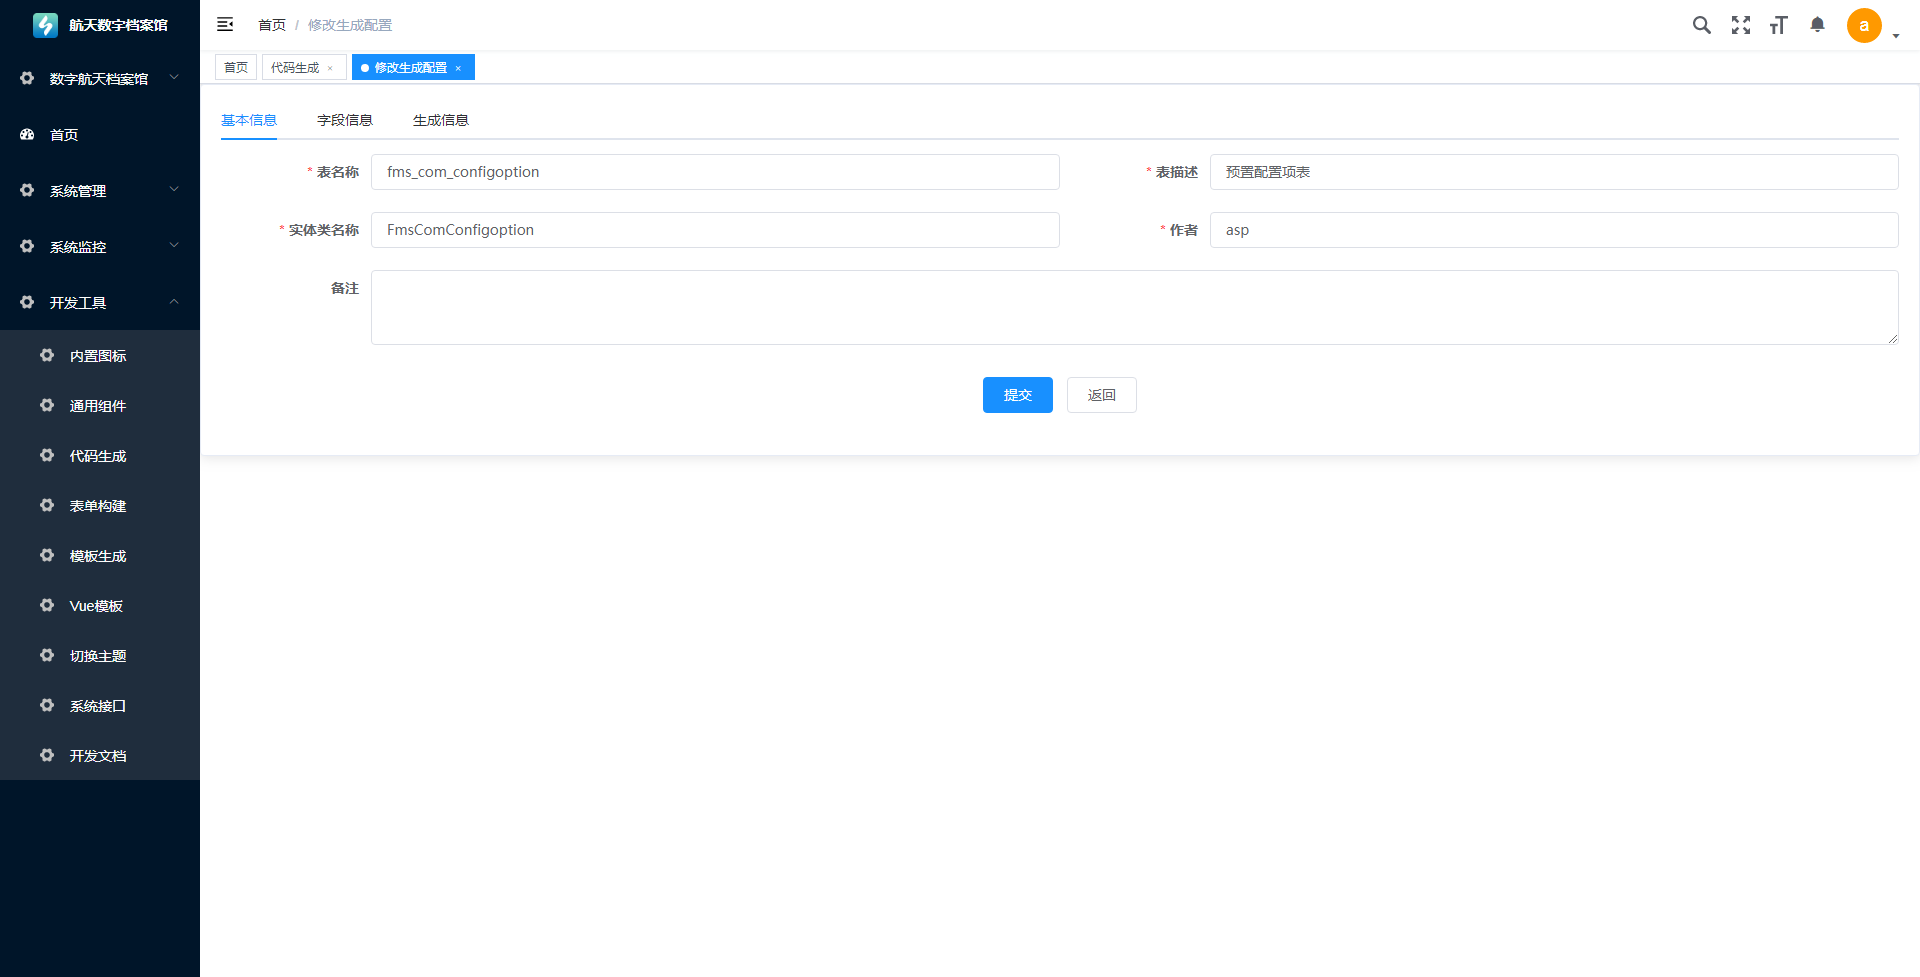Open the notifications bell
The image size is (1920, 977).
[1817, 25]
